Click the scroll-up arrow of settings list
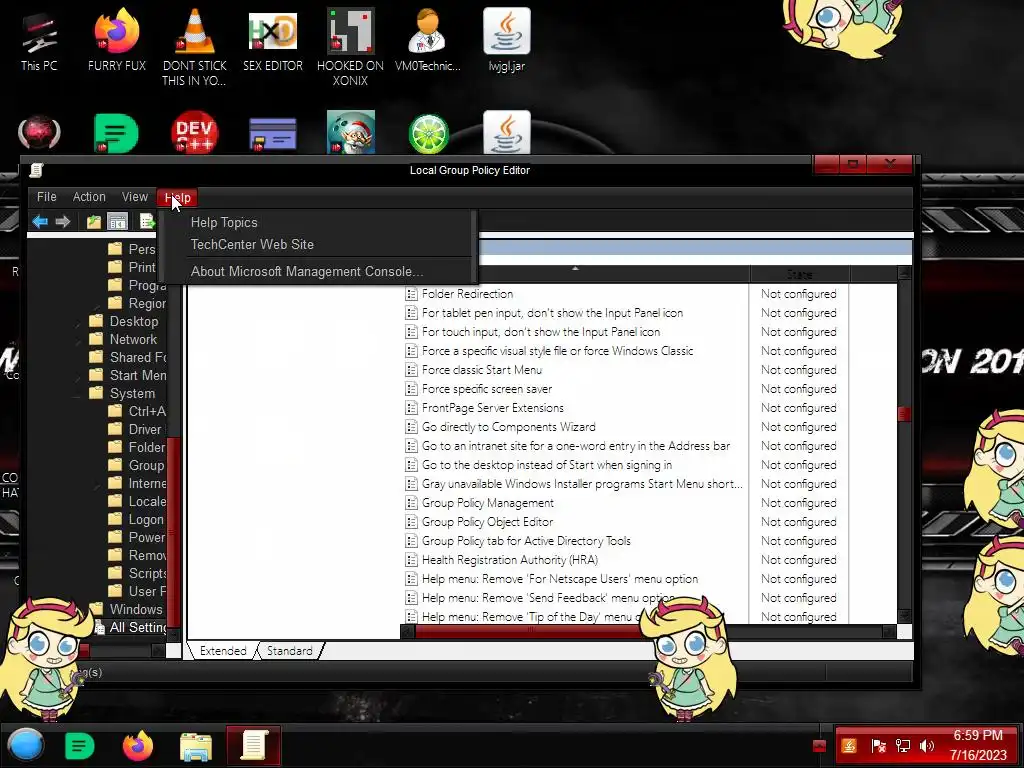Screen dimensions: 1024x768 [x=904, y=273]
